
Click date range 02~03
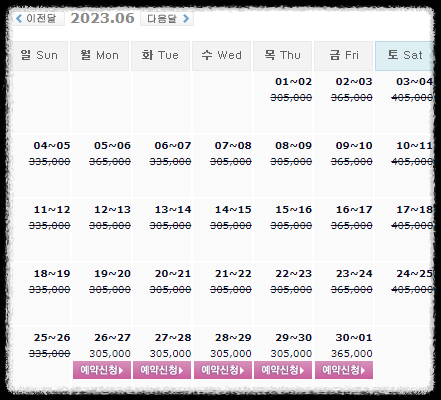click(354, 82)
